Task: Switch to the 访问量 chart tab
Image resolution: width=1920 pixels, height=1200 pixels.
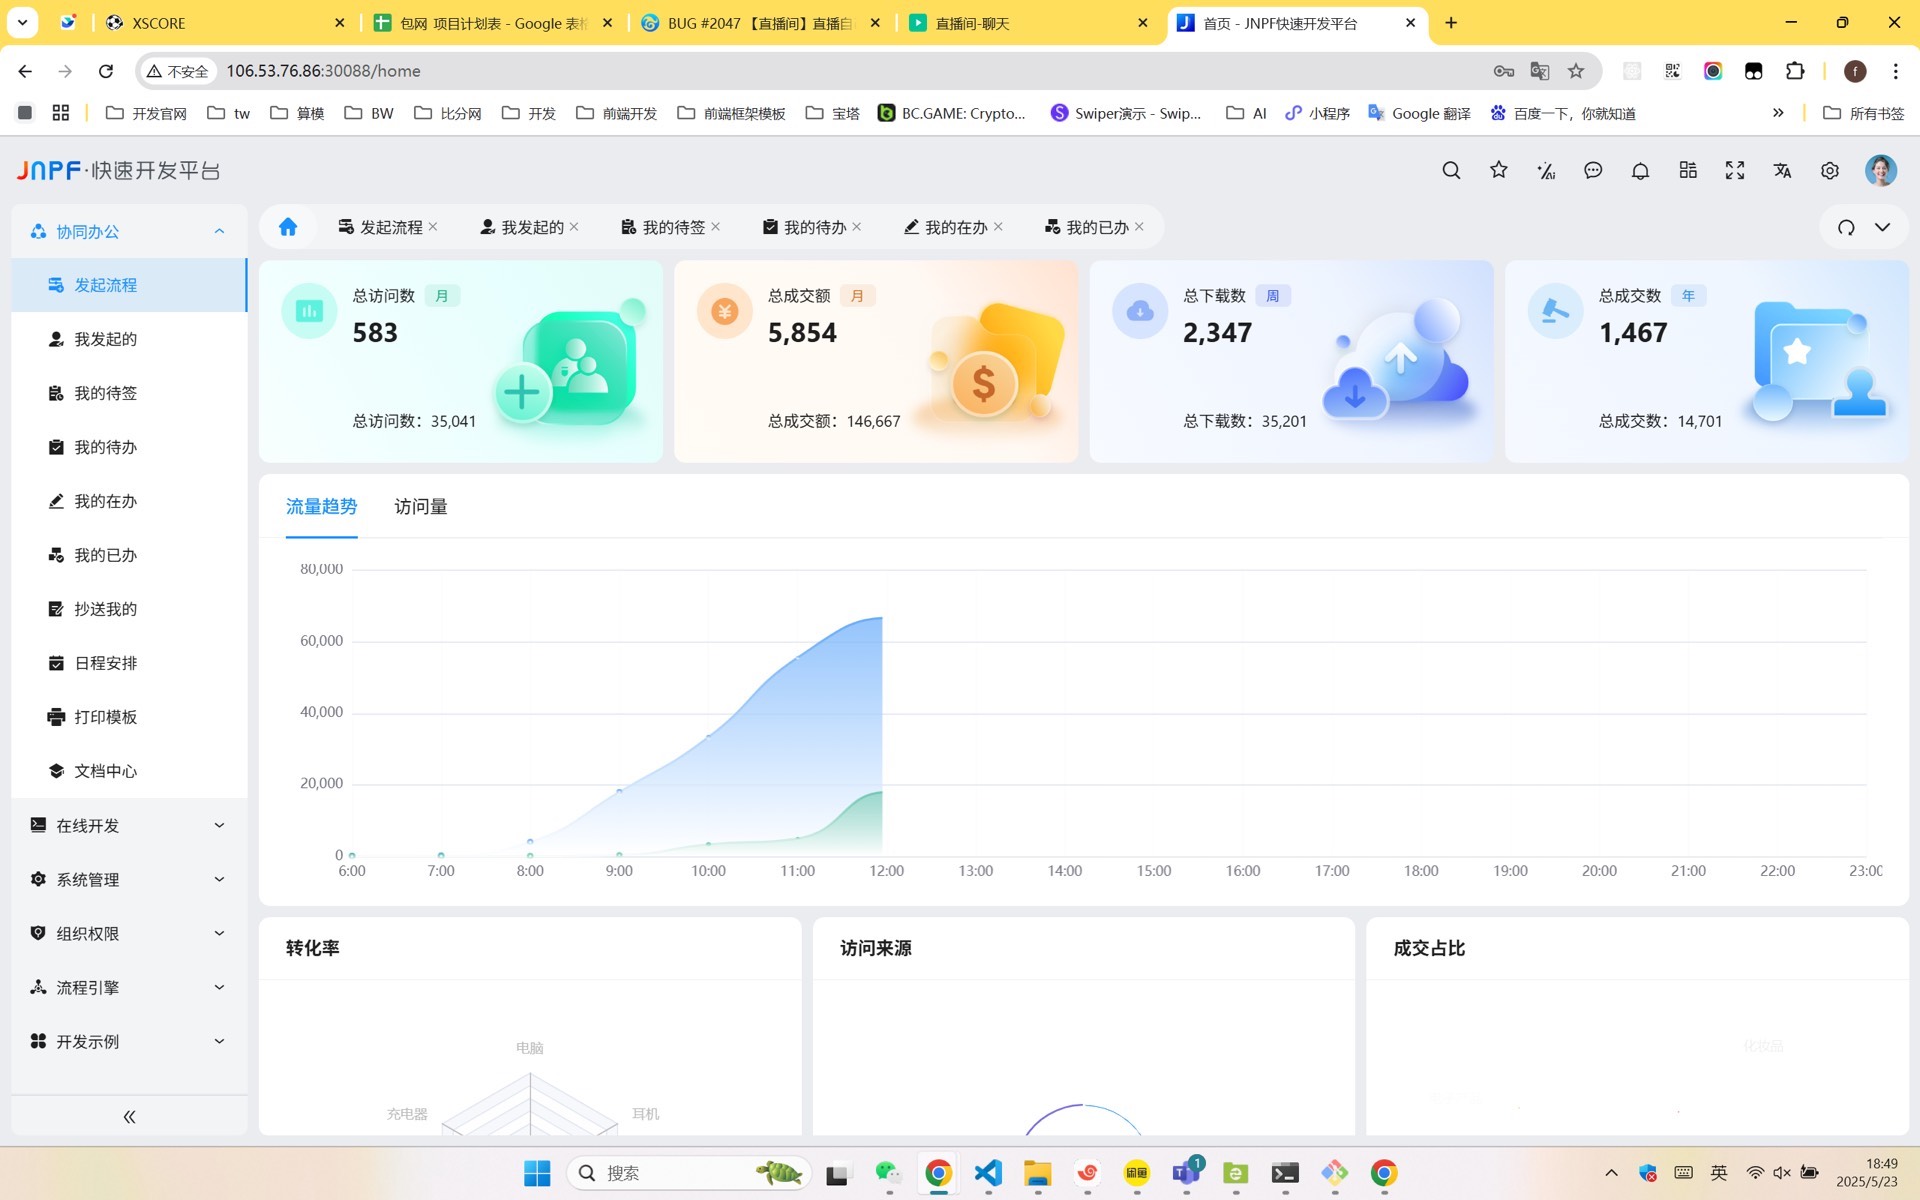Action: 420,507
